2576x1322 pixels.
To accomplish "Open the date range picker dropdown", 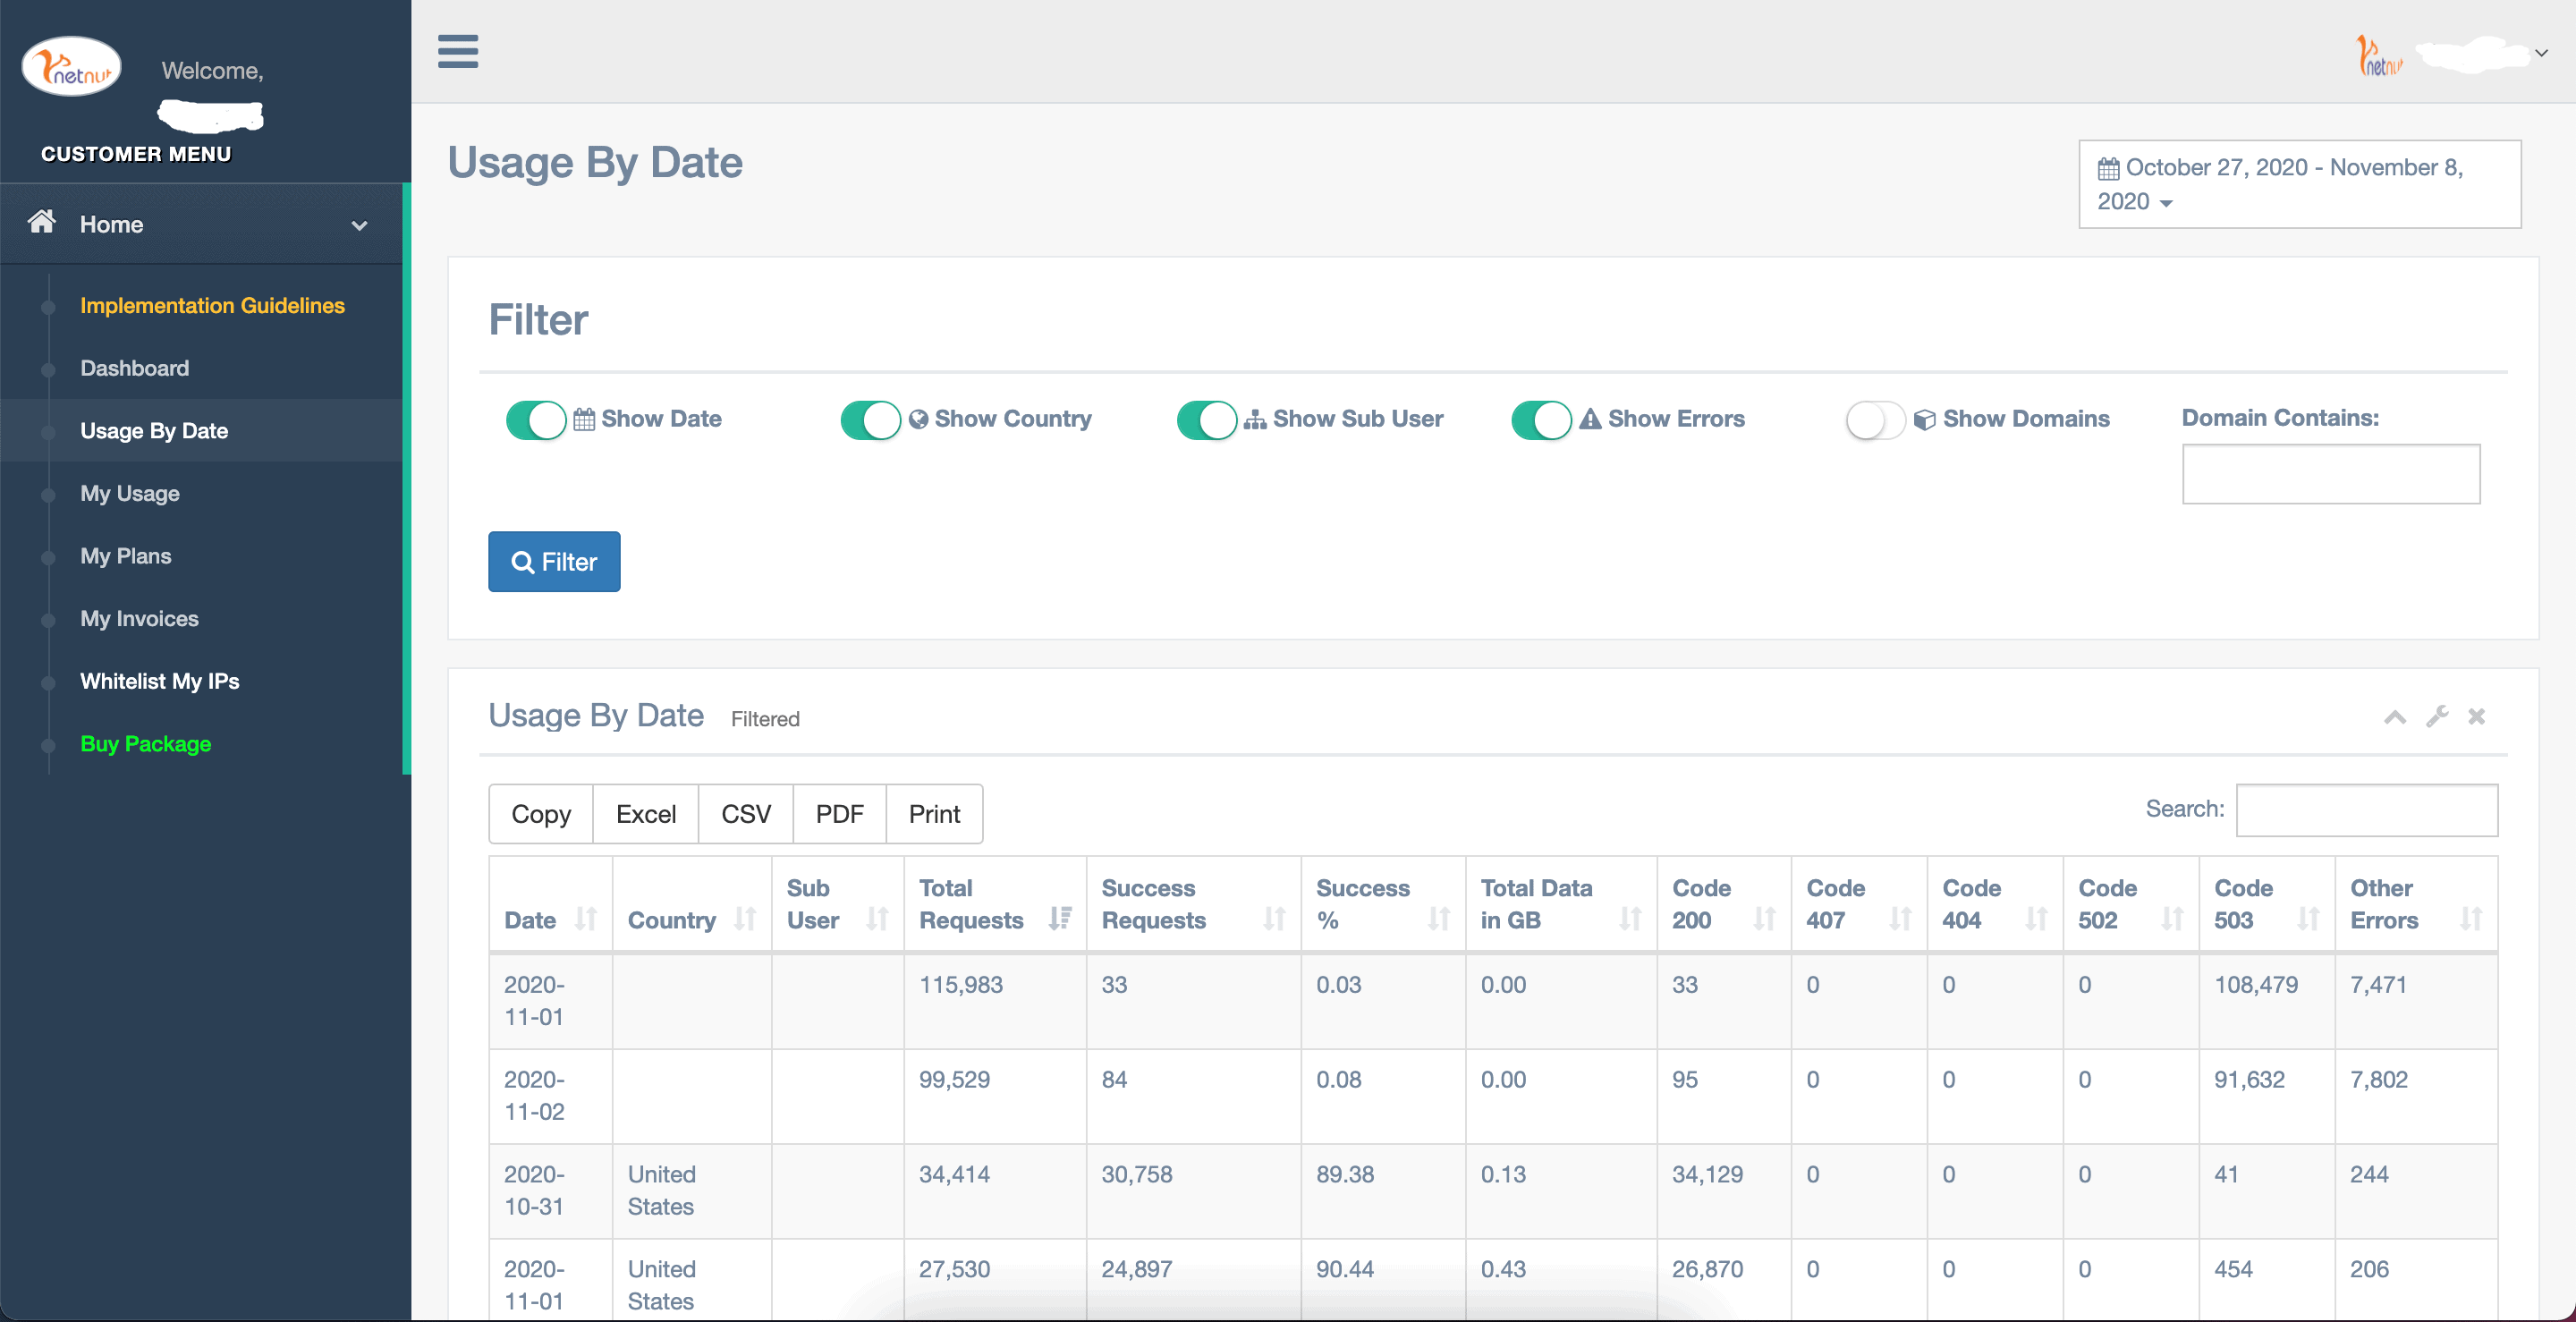I will click(x=2299, y=184).
